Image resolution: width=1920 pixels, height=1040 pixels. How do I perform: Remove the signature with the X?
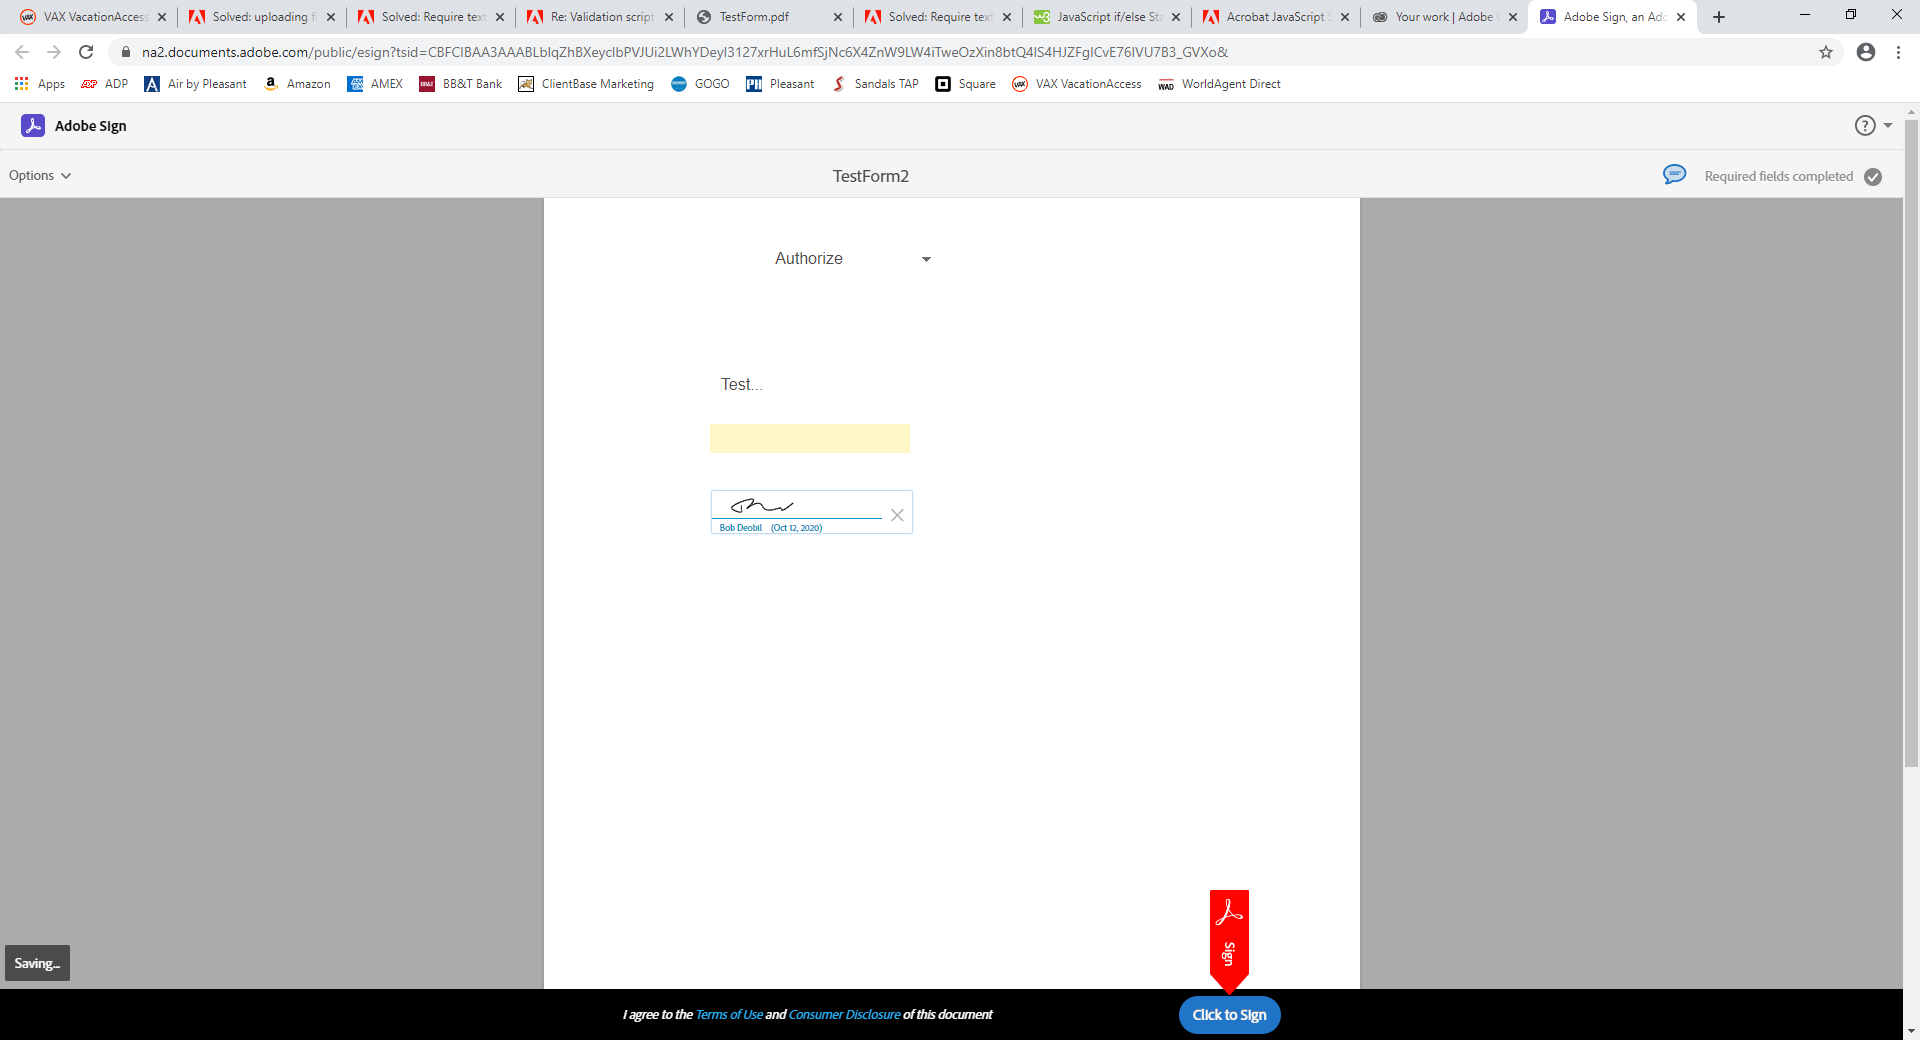pyautogui.click(x=897, y=515)
